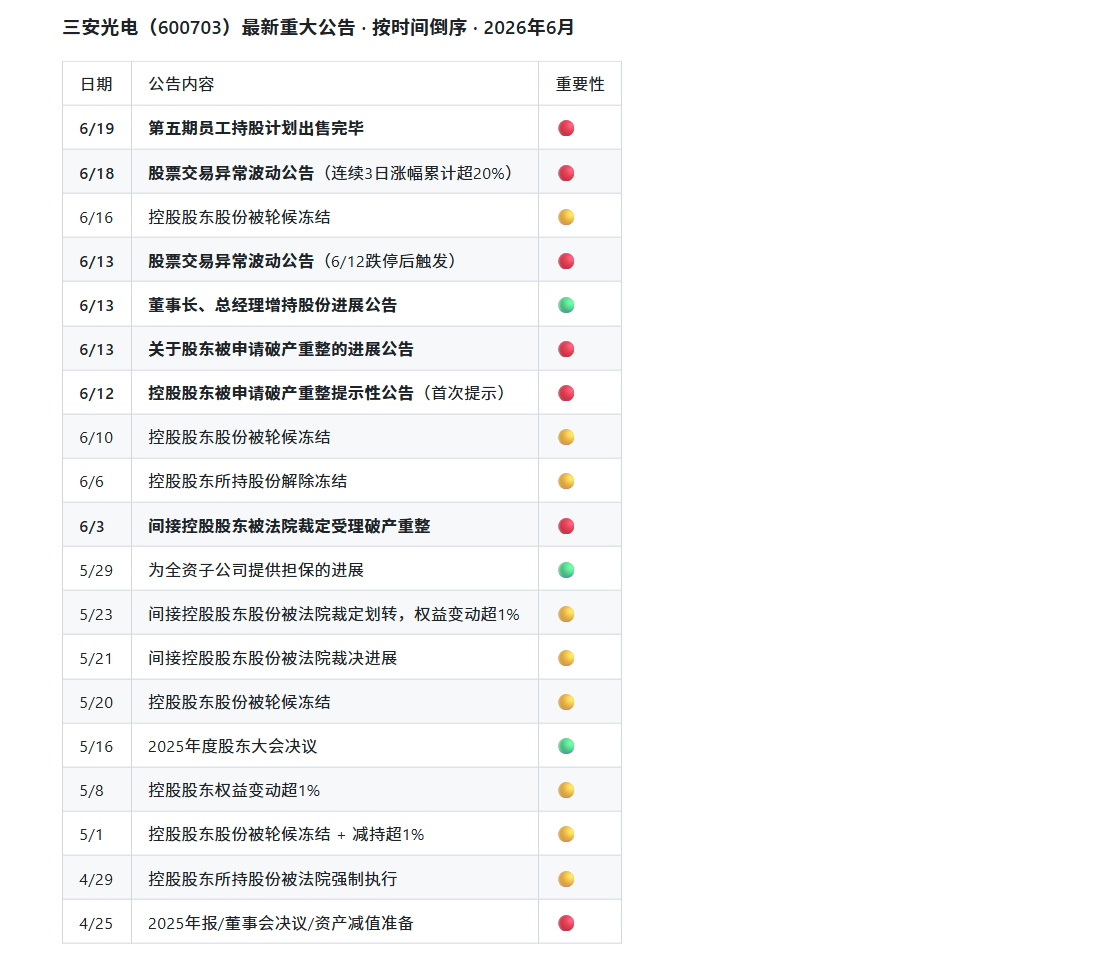Open 关于股东被申请破产重整的进展公告
Screen dimensions: 1109x953
tap(281, 349)
